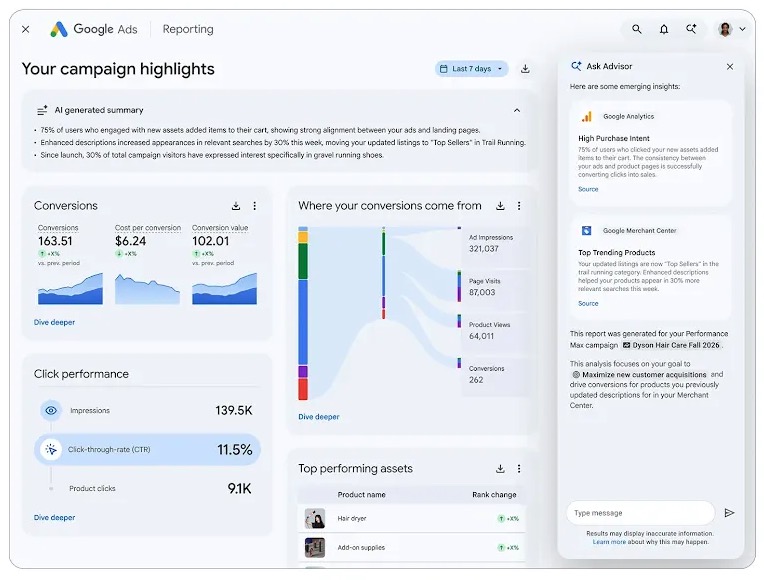Viewport: 764px width, 580px height.
Task: Click Add-on supplies rank change up arrow
Action: pyautogui.click(x=501, y=548)
